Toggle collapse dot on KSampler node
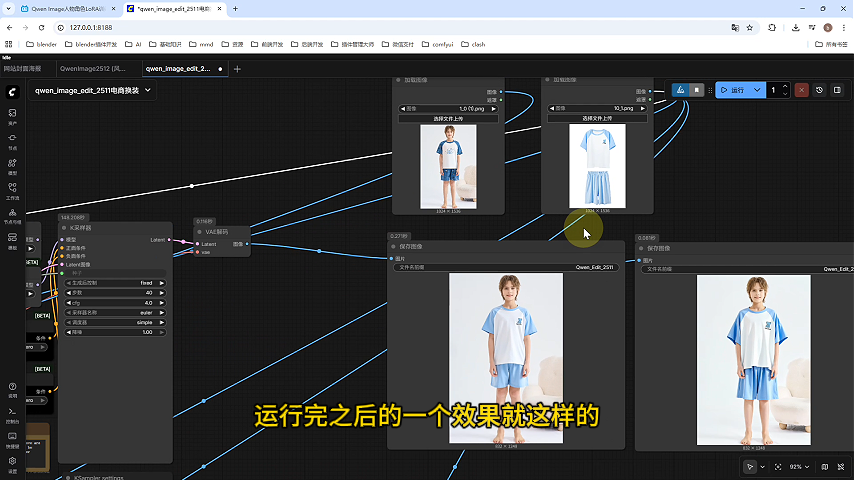854x480 pixels. pos(64,228)
